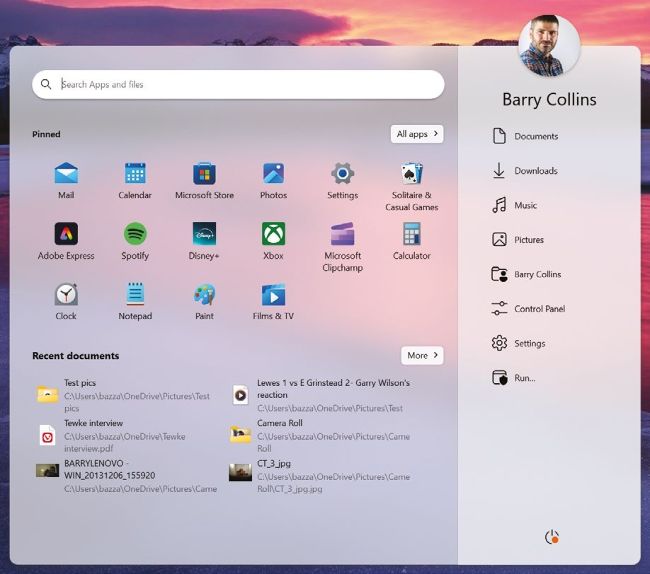650x574 pixels.
Task: Choose Run... from the side menu
Action: (524, 378)
